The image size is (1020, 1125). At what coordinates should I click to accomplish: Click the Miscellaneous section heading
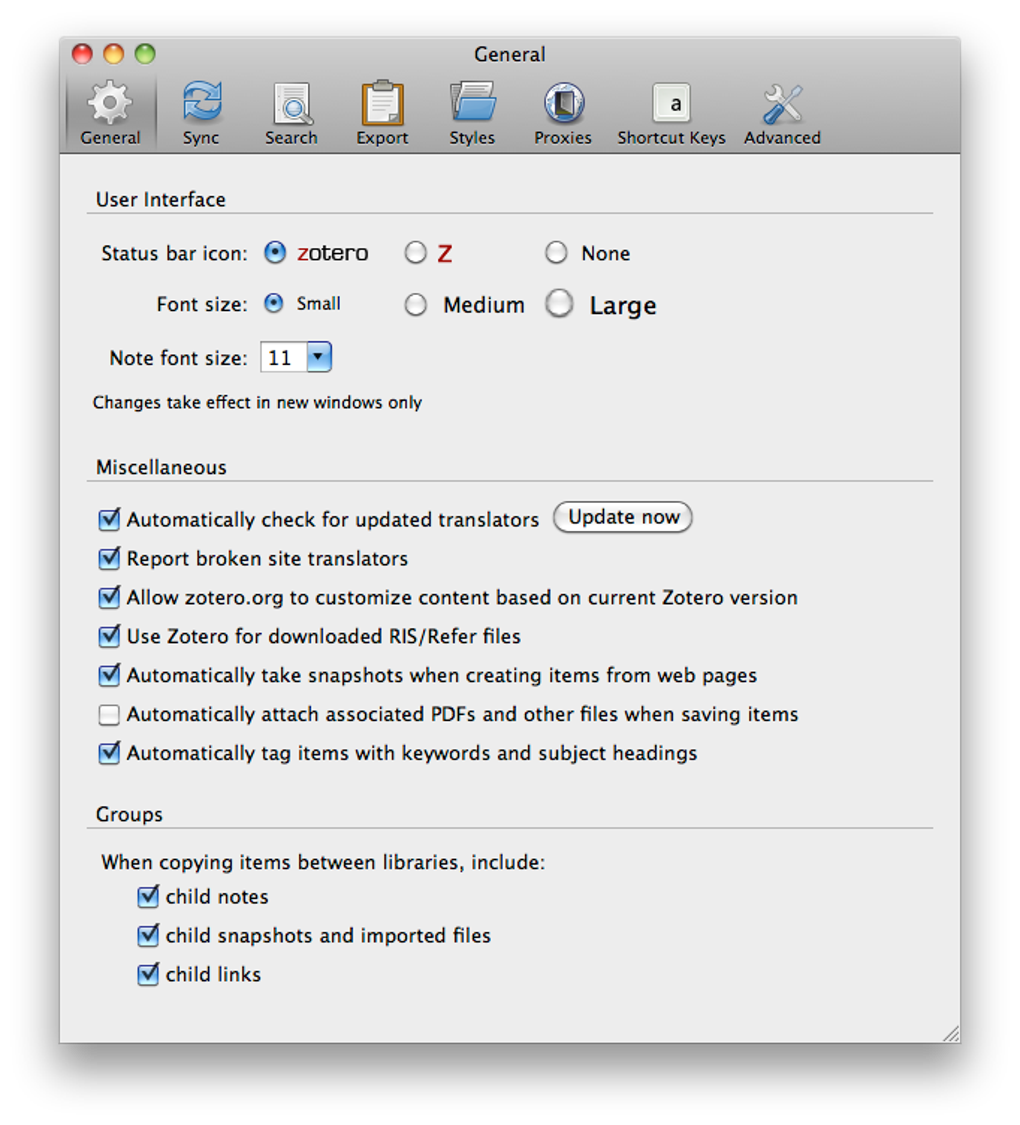161,467
